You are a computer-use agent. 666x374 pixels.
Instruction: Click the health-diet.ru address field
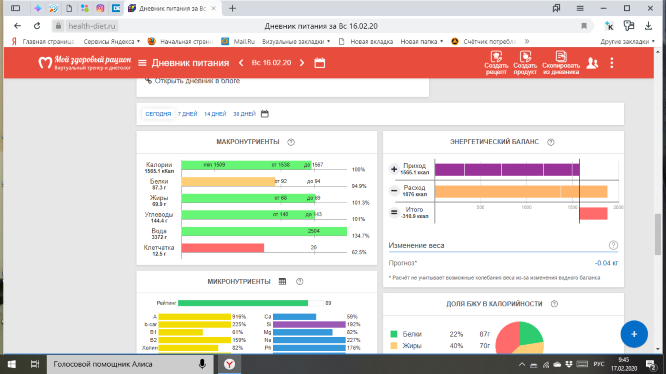[x=91, y=26]
